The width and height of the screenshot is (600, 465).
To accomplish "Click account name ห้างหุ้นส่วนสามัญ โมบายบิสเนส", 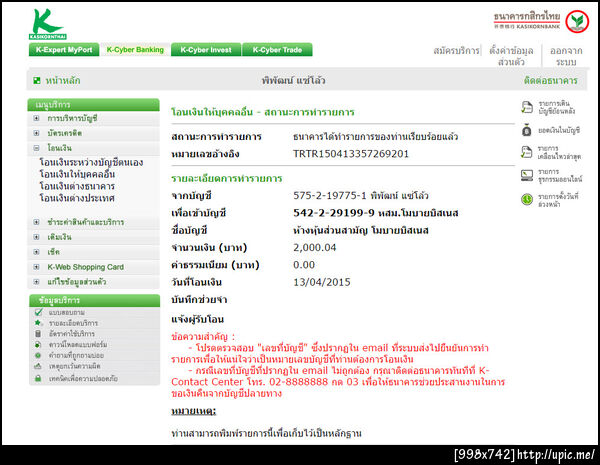I will (x=361, y=230).
